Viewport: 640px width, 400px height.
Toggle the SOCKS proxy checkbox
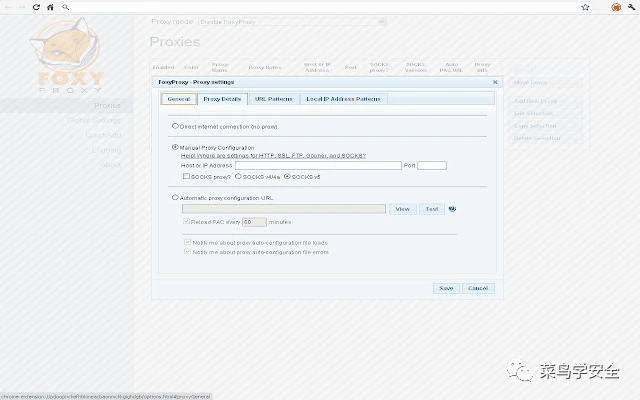(186, 176)
